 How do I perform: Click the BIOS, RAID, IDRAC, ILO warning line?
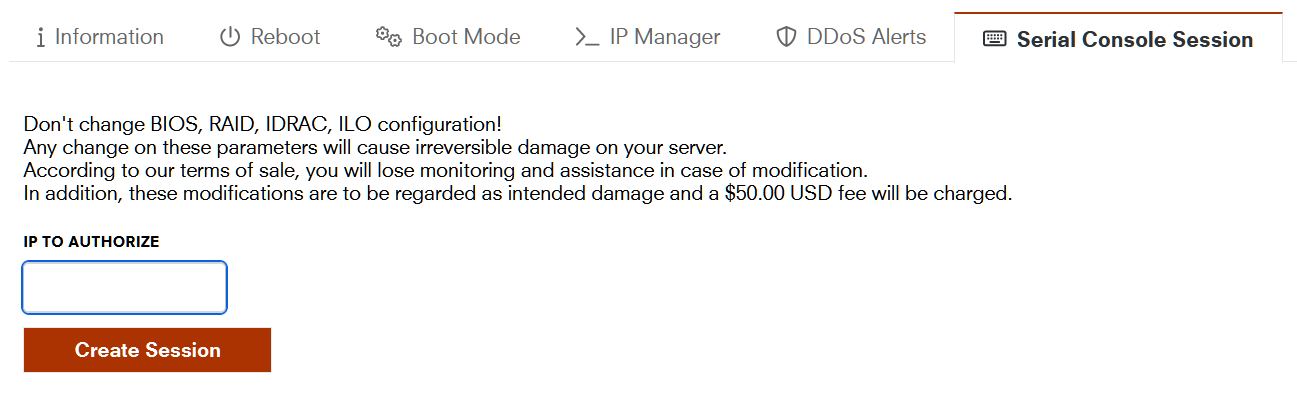click(262, 125)
